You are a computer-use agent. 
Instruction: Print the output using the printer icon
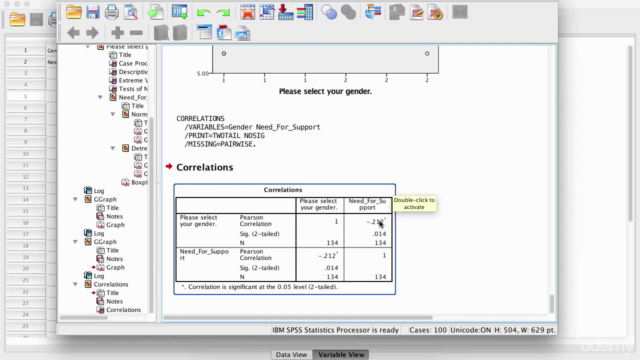pyautogui.click(x=111, y=12)
